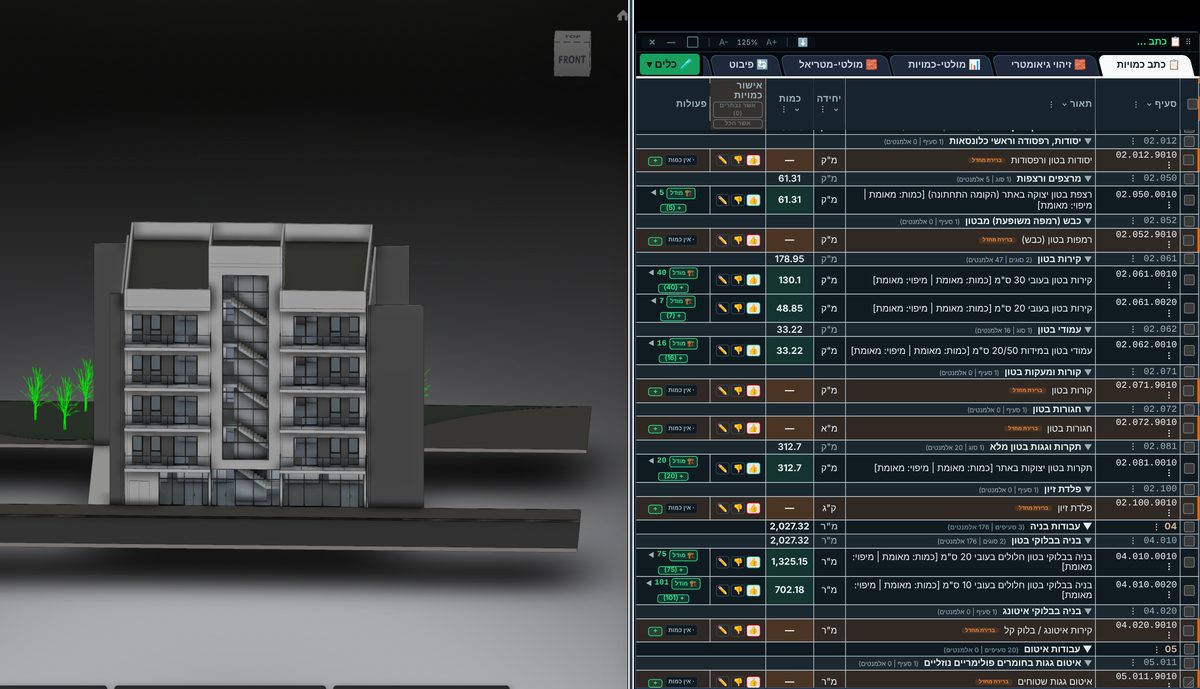This screenshot has width=1200, height=689.
Task: Click the model badge in row 04.010.0020
Action: (x=686, y=583)
